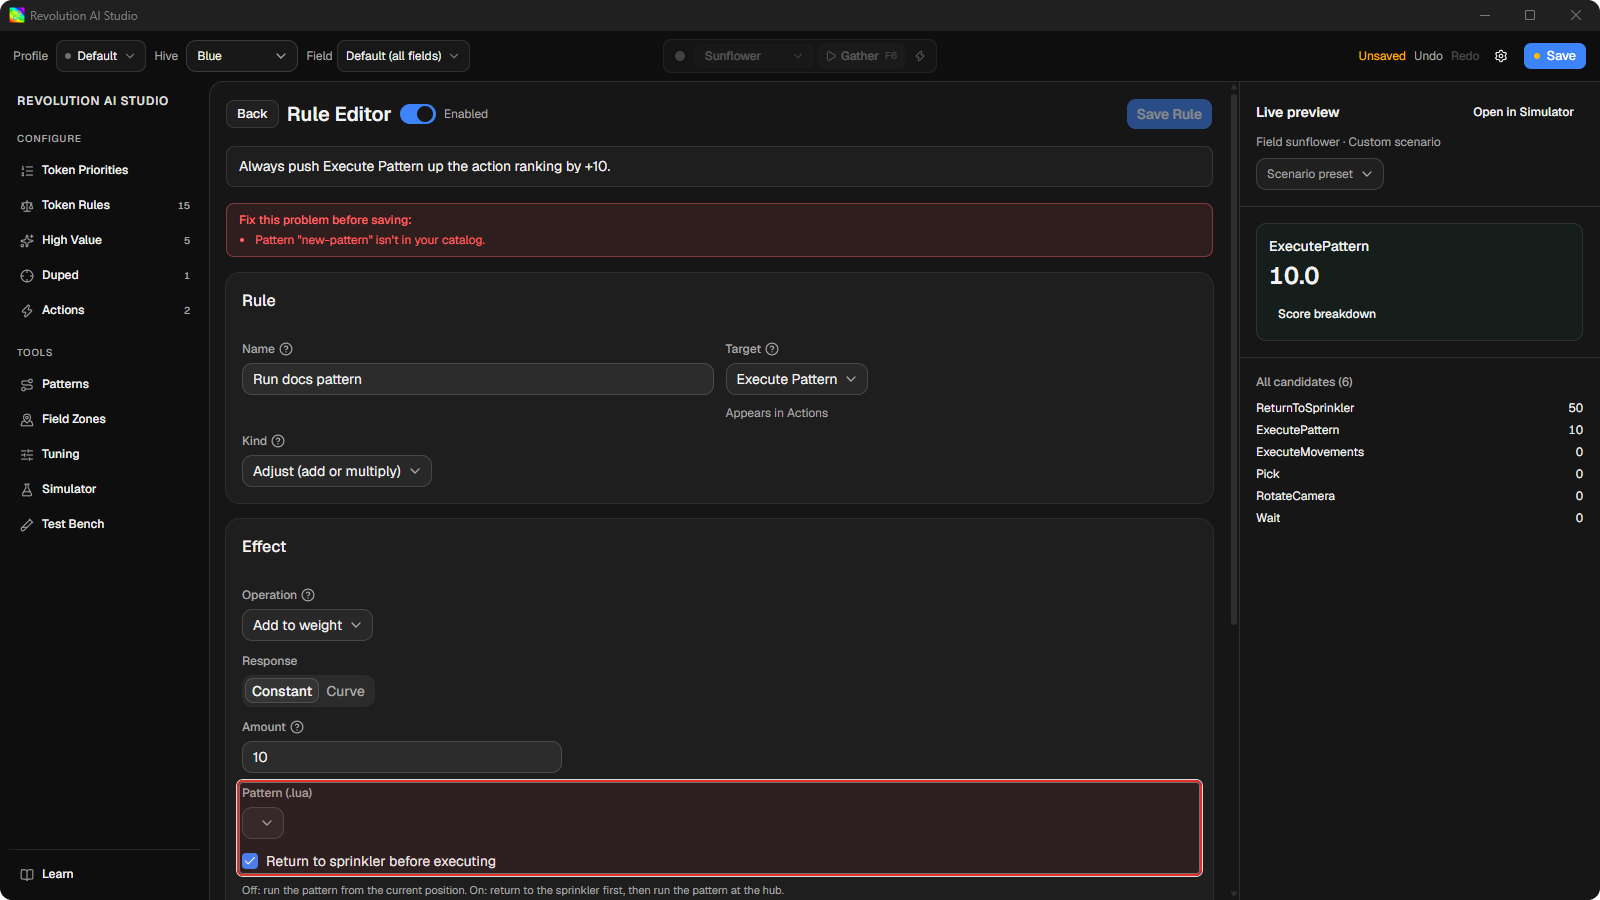Click the Save Rule button
This screenshot has height=900, width=1600.
click(1169, 114)
